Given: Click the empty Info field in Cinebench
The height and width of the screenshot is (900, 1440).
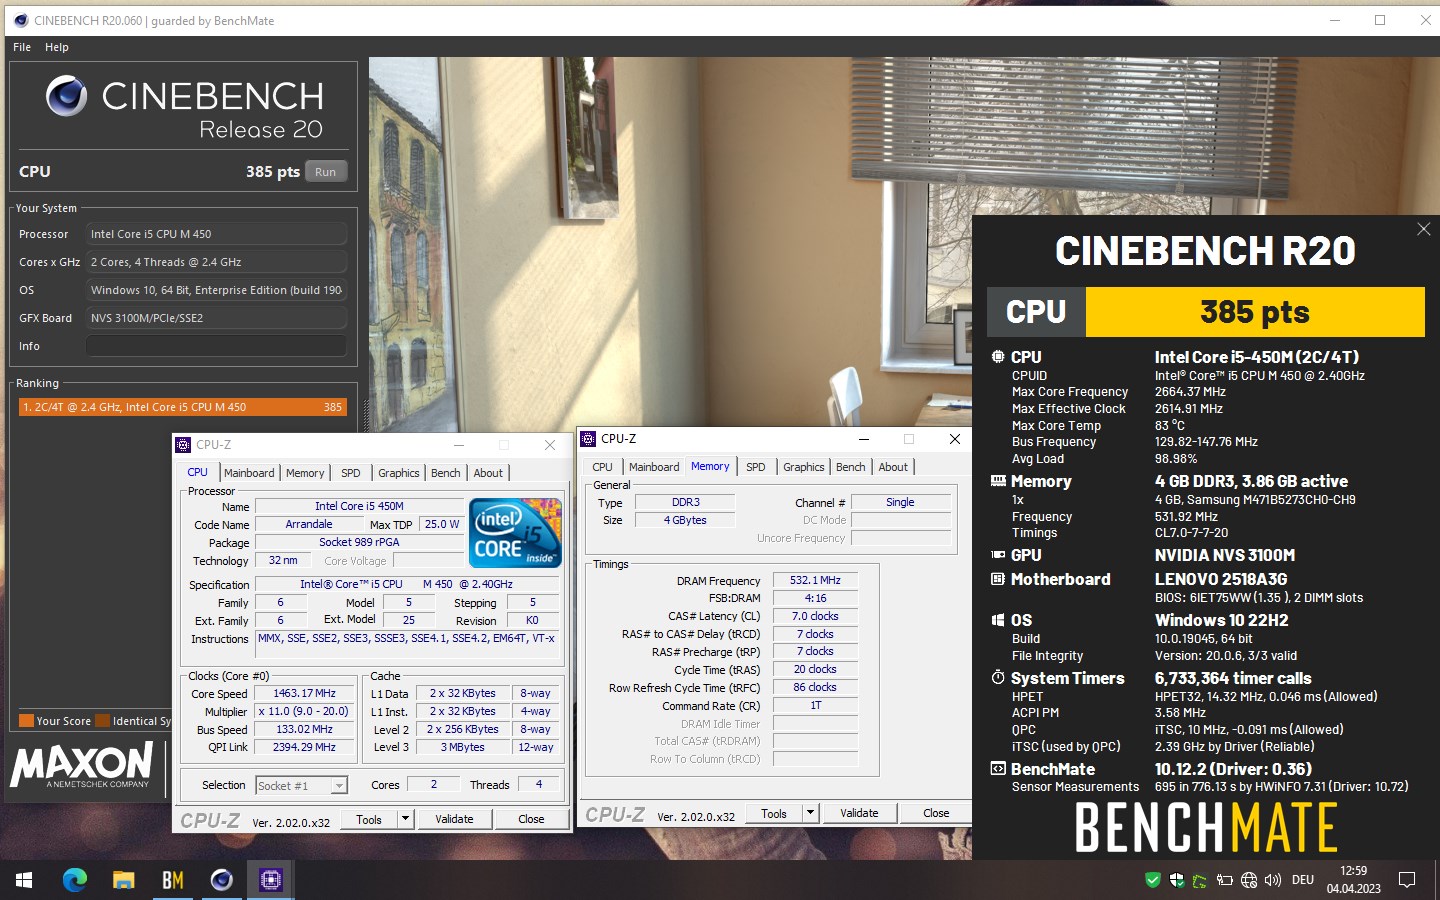Looking at the screenshot, I should [216, 346].
